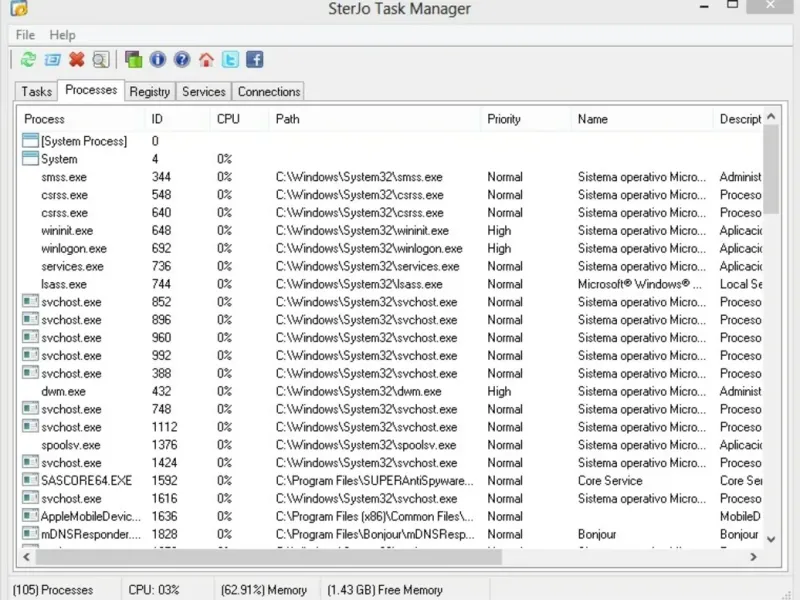Switch to the Tasks tab
Viewport: 800px width, 600px height.
coord(36,91)
